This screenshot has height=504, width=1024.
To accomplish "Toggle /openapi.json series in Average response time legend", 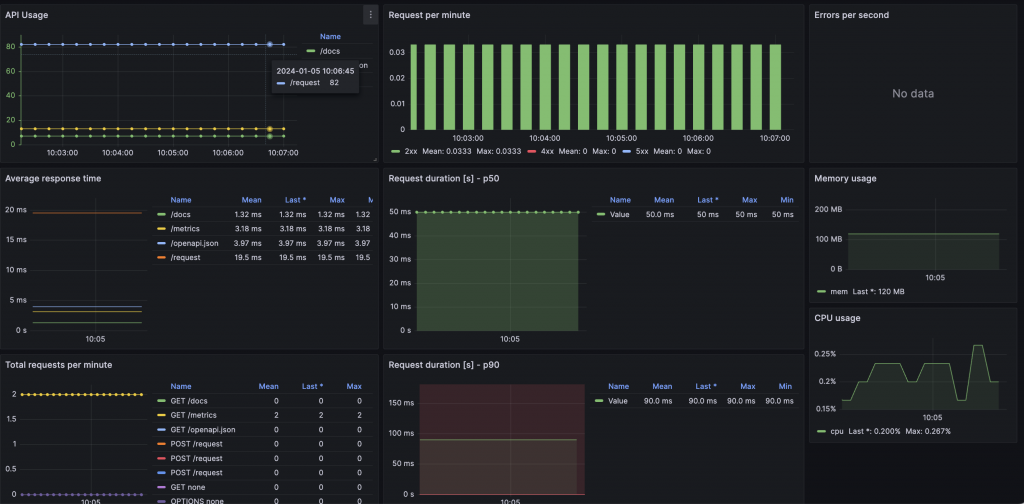I will [x=194, y=243].
